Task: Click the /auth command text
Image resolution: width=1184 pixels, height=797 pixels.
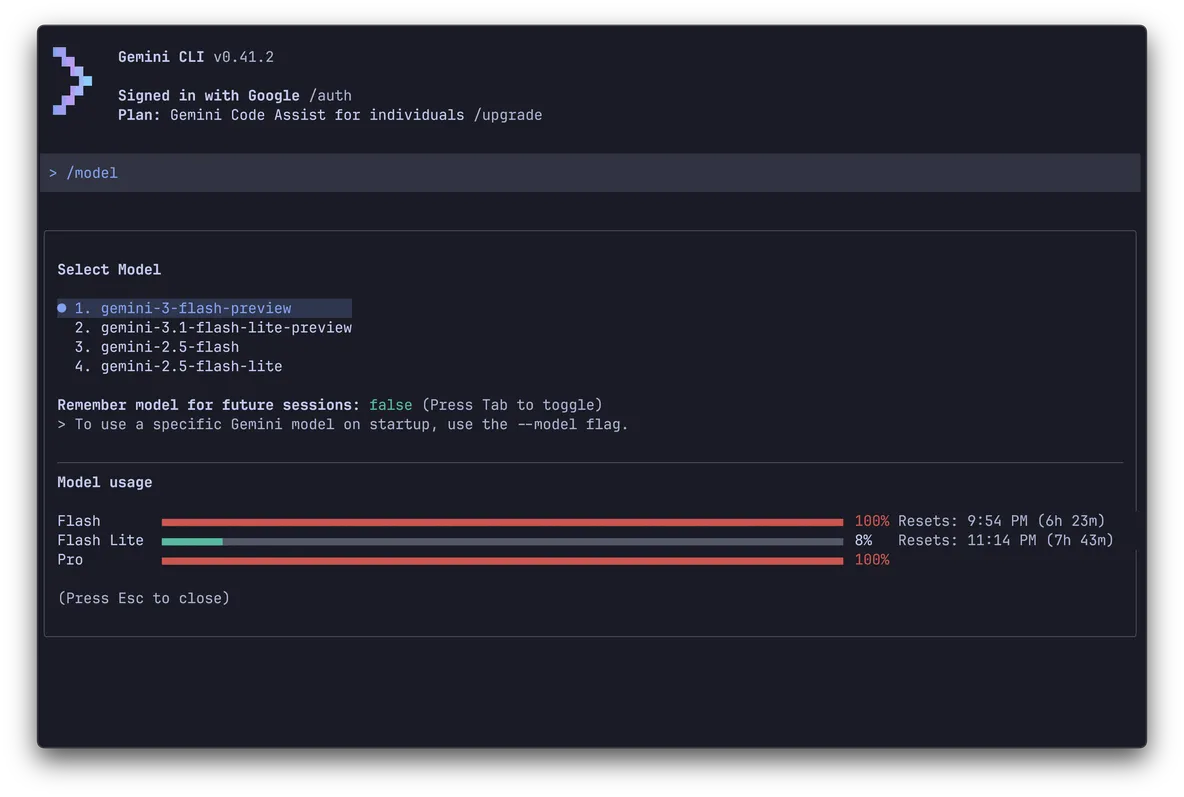Action: click(330, 96)
